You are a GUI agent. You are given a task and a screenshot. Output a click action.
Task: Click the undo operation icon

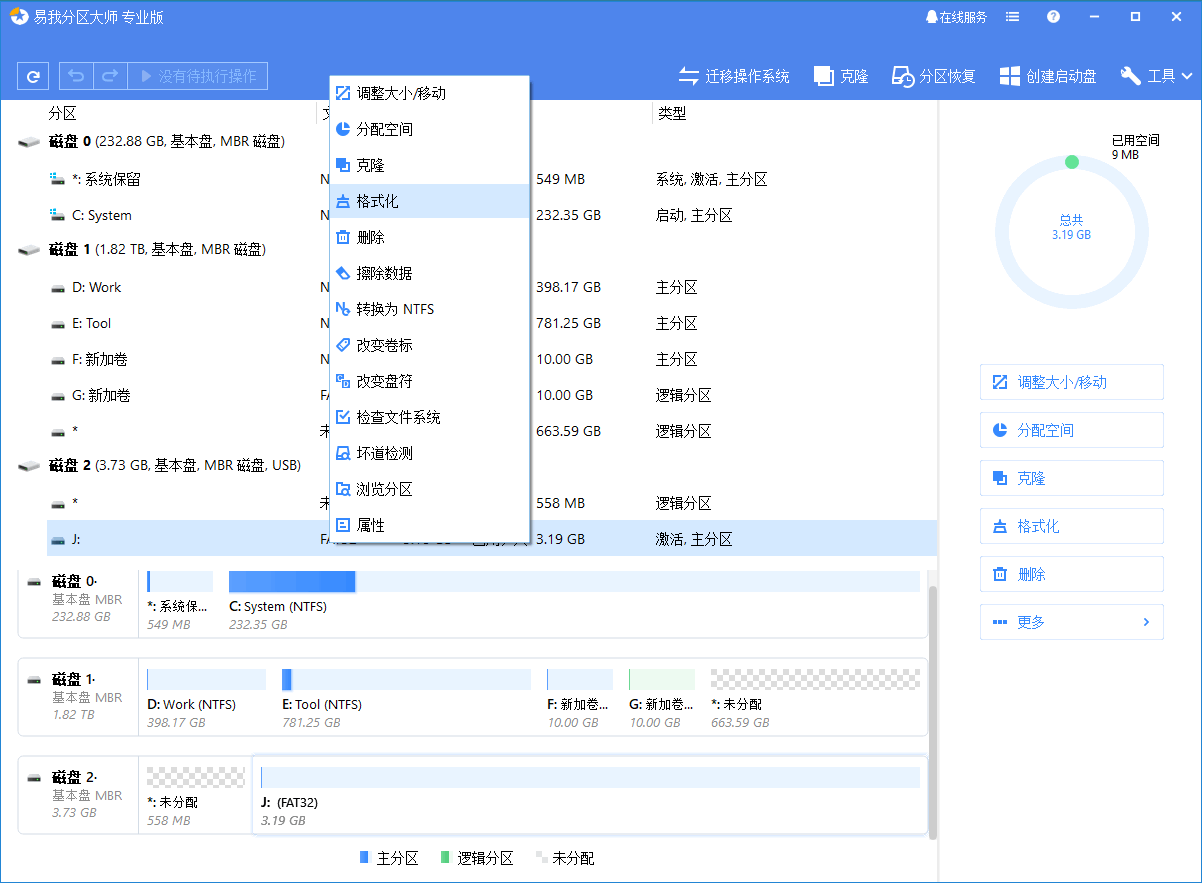tap(76, 75)
